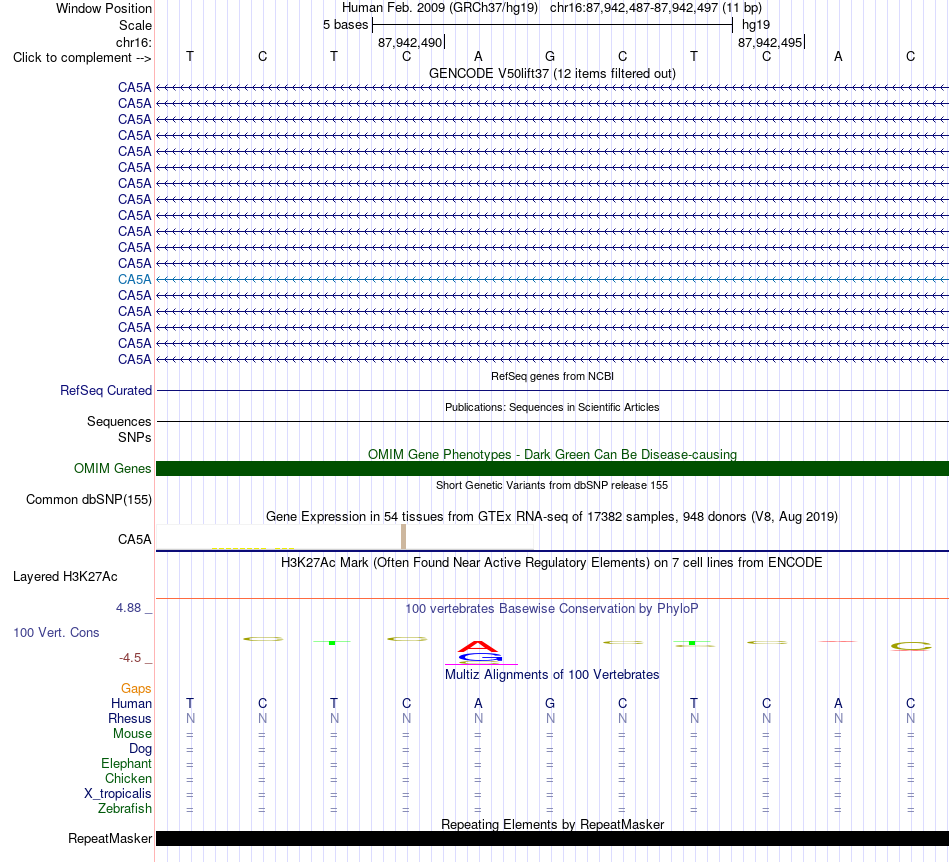Click the dark green OMIM Genes bar

(x=553, y=468)
